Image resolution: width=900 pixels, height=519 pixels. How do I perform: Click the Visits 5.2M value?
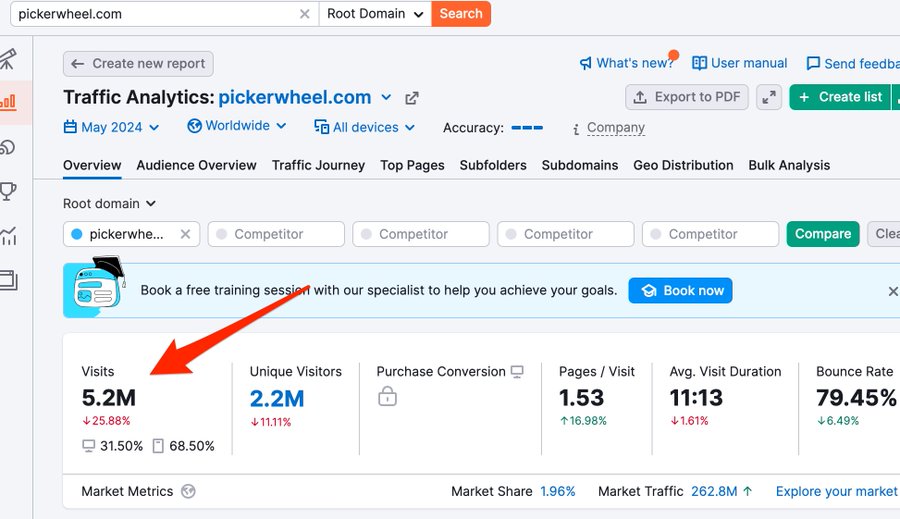coord(108,398)
